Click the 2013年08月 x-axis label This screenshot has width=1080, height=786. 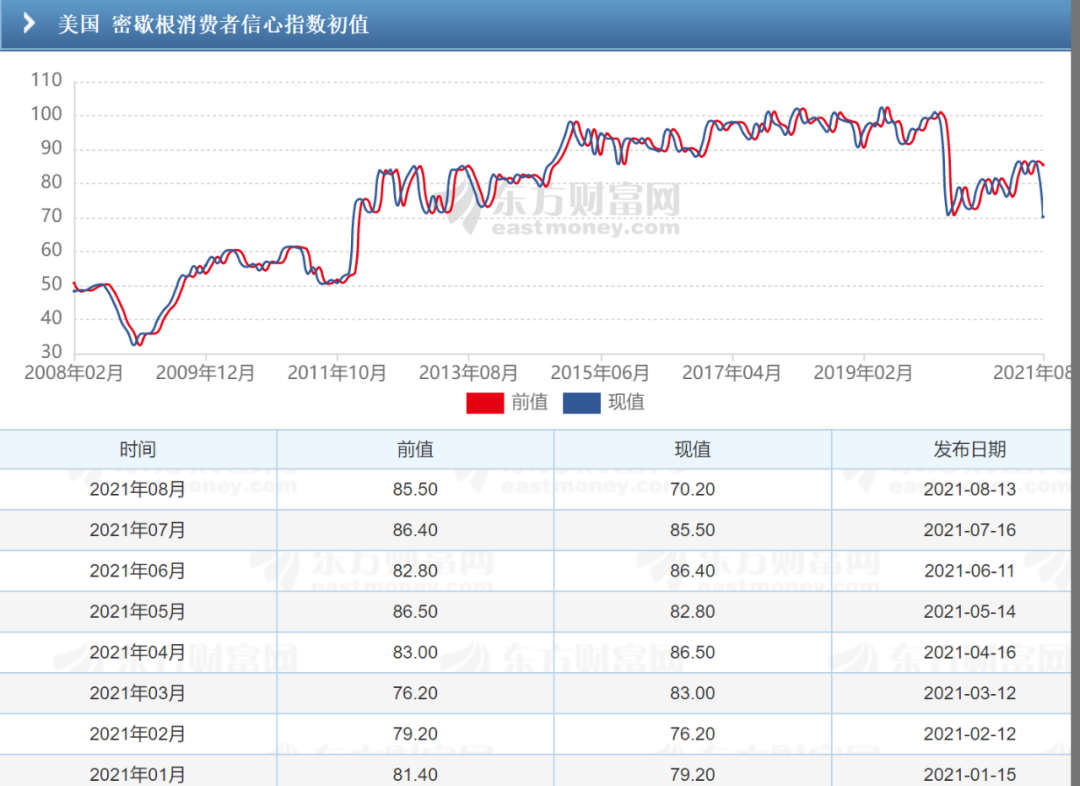[468, 373]
